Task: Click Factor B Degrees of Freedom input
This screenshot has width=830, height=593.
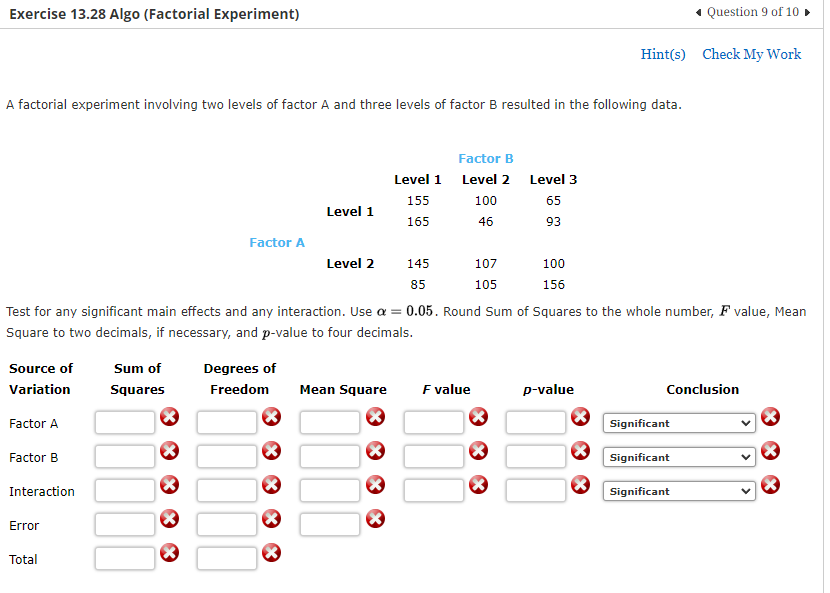Action: click(227, 456)
